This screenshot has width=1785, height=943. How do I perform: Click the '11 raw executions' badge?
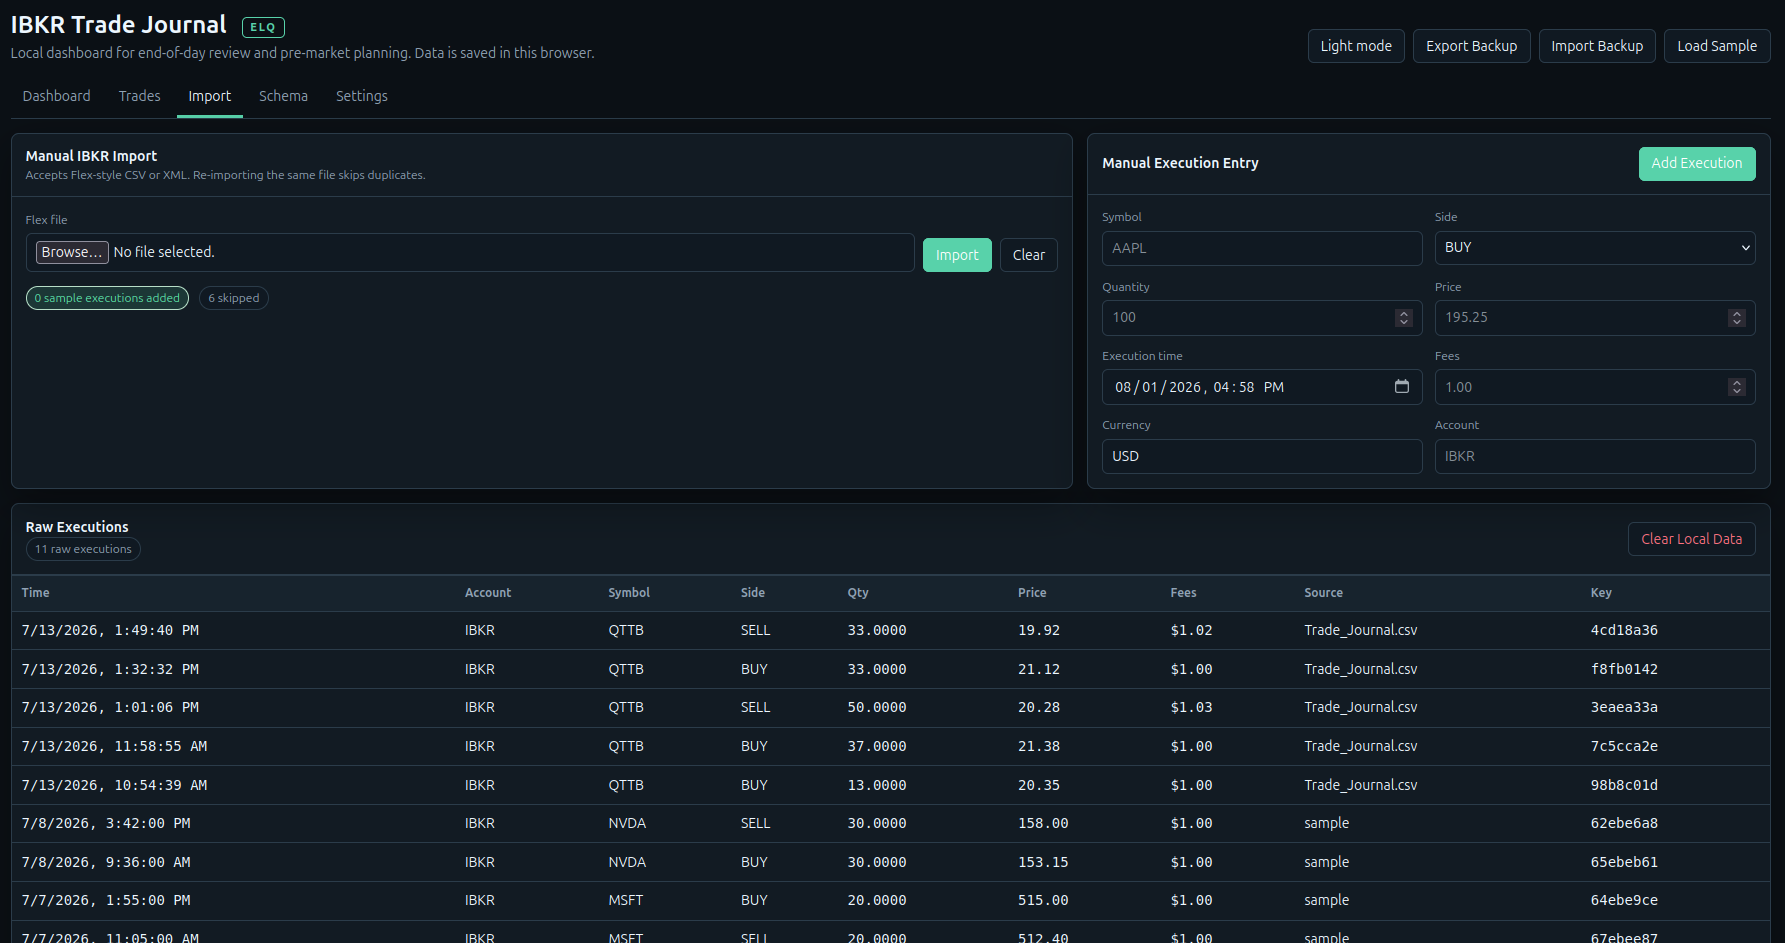83,549
